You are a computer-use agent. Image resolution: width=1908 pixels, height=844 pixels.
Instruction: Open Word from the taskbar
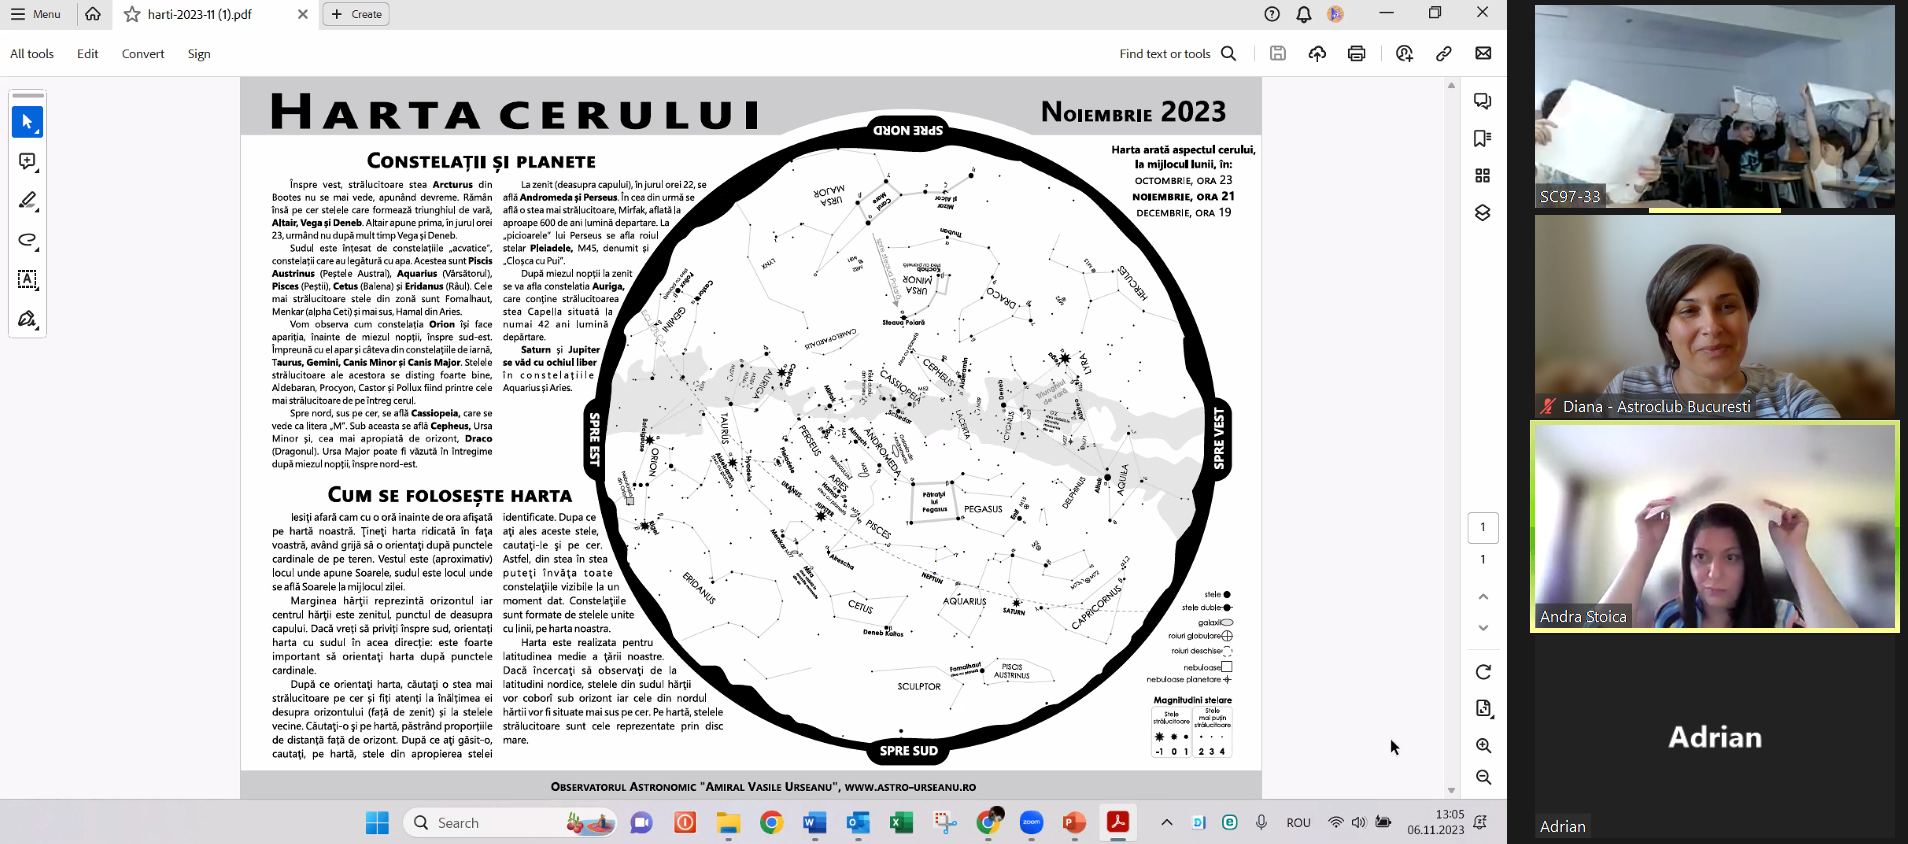pos(814,823)
